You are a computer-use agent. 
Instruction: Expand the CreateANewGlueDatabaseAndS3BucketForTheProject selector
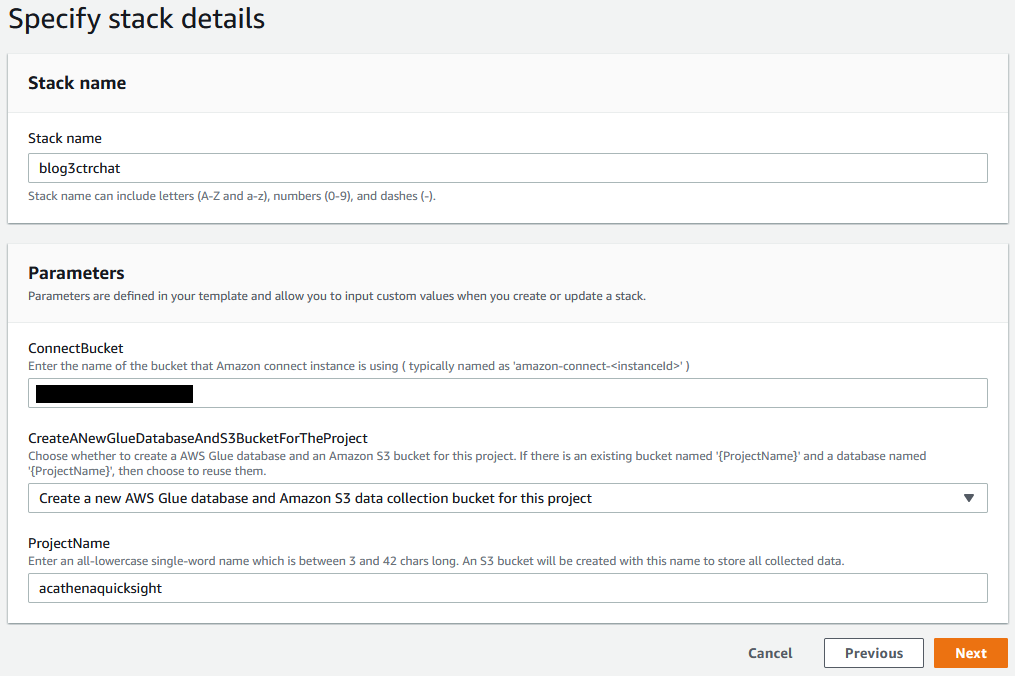507,497
